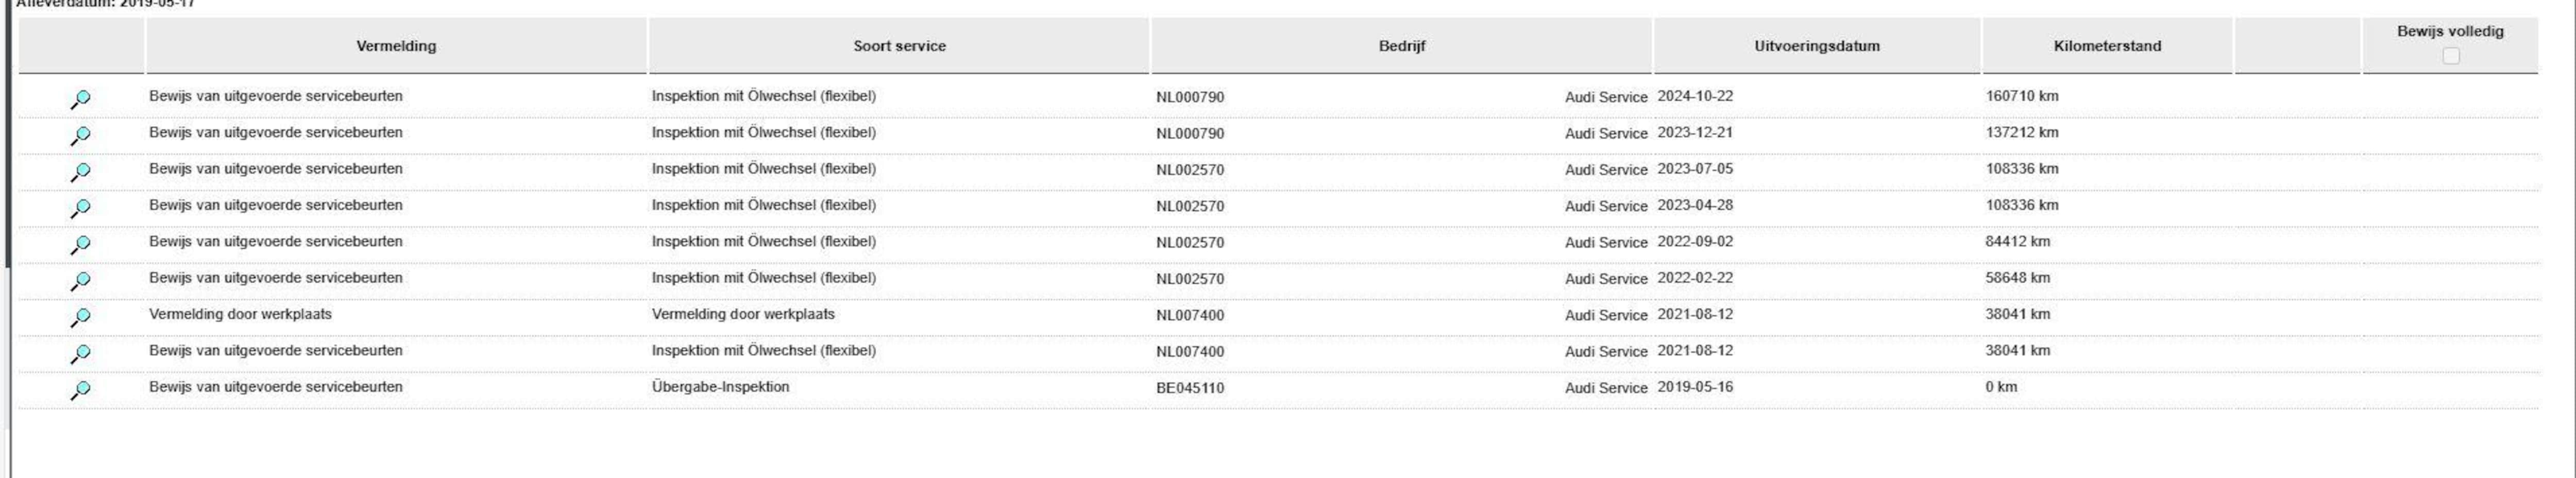Click magnifier for the 2023-12-21 service record
The height and width of the screenshot is (478, 2576).
[x=80, y=135]
